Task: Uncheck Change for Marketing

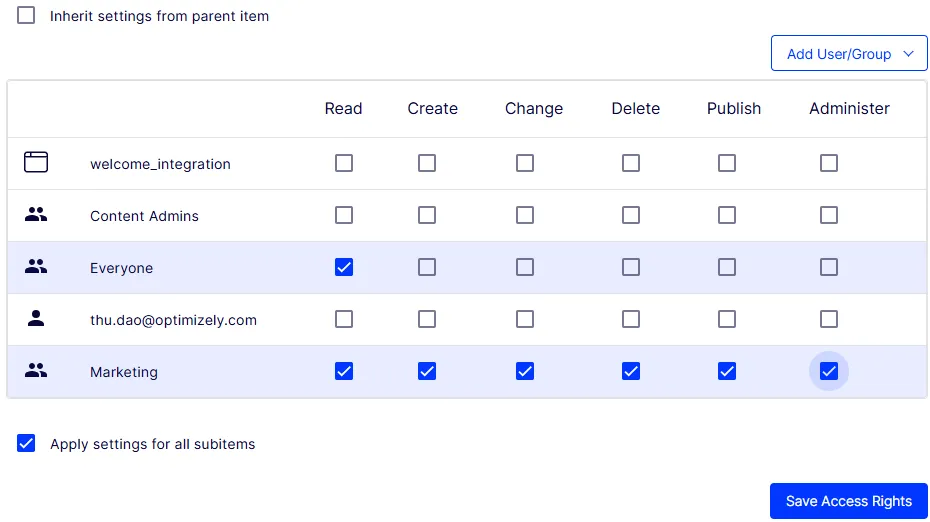Action: [525, 372]
